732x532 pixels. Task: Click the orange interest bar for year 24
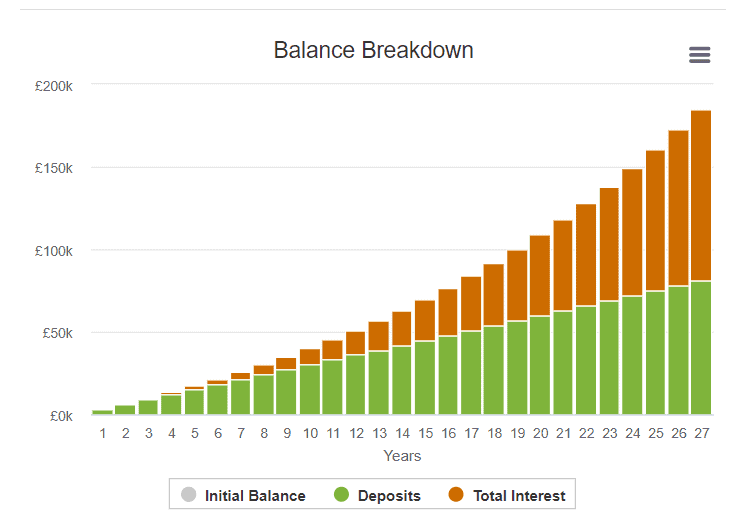(x=632, y=232)
